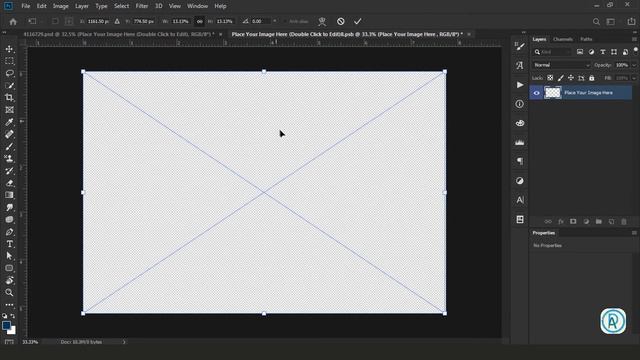Open the Properties panel options menu
This screenshot has width=640, height=360.
click(x=634, y=233)
